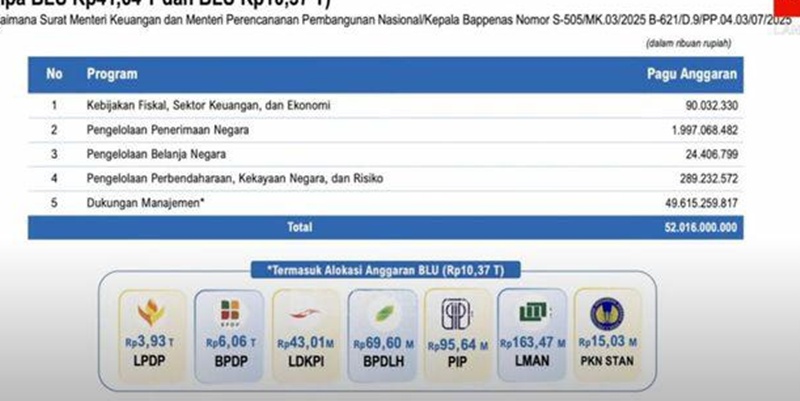Click the Rp163,47 M amount
Viewport: 800px width, 401px height.
point(533,343)
